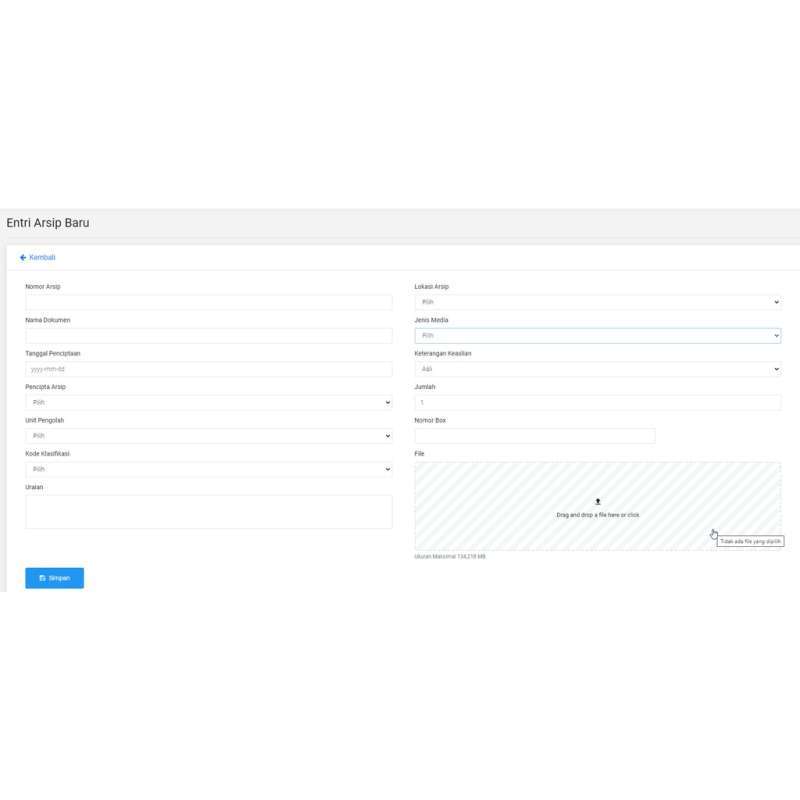Open the Pencipta Arsip dropdown
Image resolution: width=800 pixels, height=800 pixels.
point(207,401)
